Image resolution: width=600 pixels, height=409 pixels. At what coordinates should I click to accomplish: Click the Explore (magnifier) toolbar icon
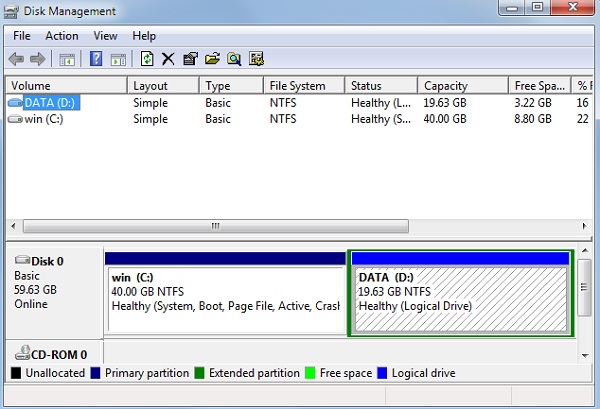[234, 59]
